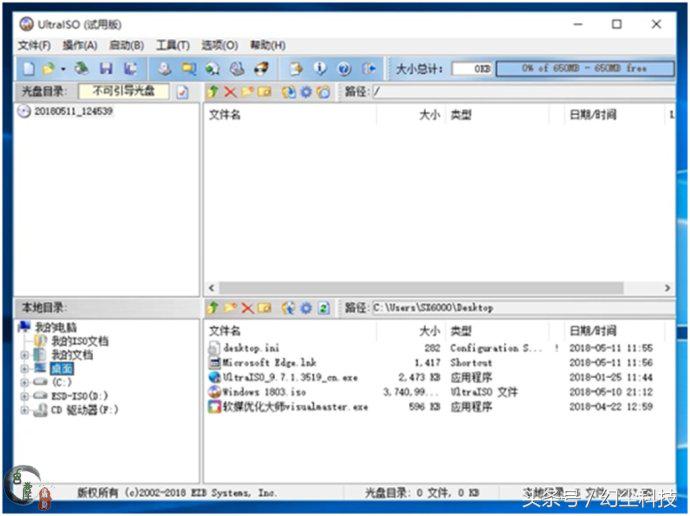Select 我的ISO文档 in local tree
The width and height of the screenshot is (690, 516).
(80, 341)
